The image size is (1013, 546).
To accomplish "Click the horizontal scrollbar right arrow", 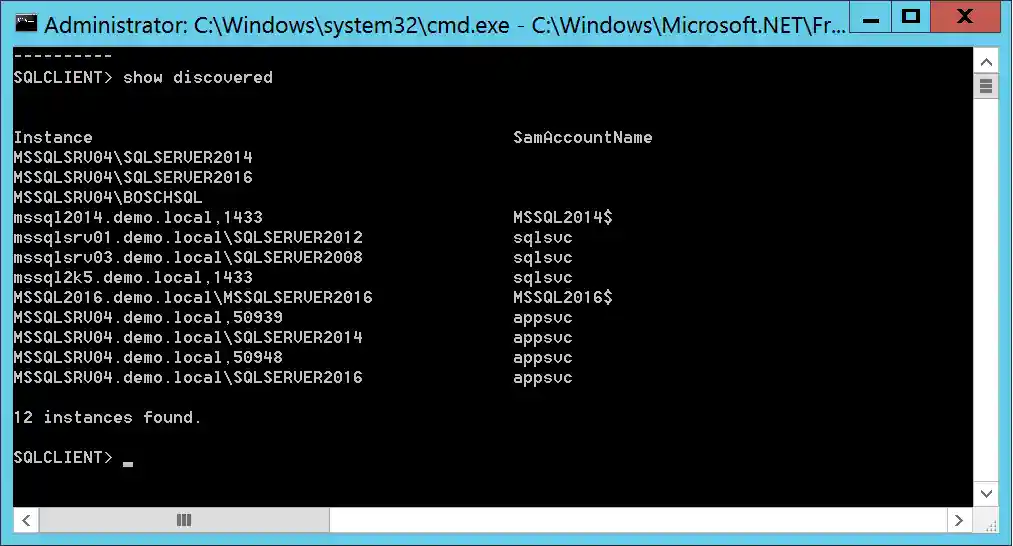I will 959,520.
